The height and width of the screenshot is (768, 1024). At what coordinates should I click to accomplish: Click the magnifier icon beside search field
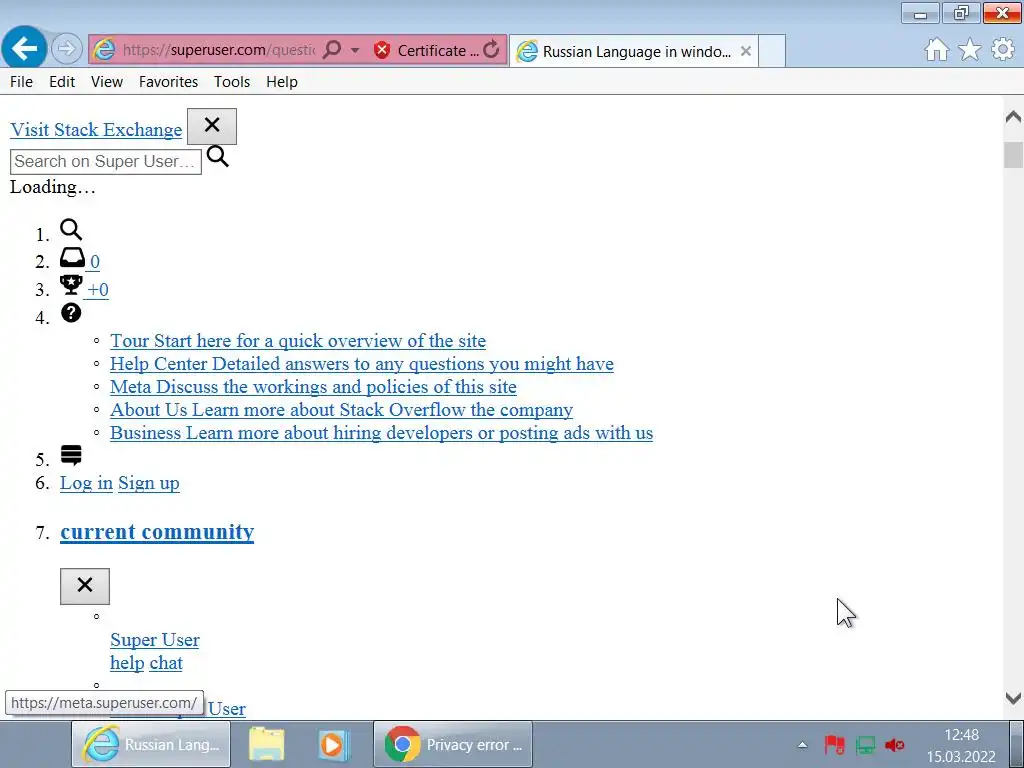point(217,156)
